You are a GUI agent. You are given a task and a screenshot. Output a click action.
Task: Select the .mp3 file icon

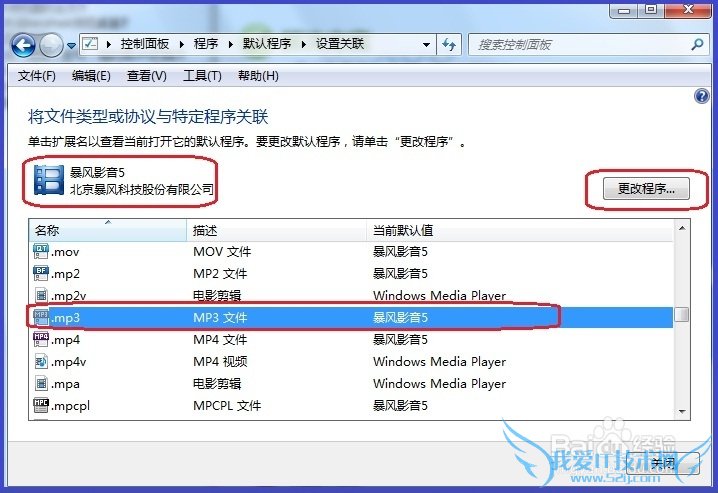point(41,317)
